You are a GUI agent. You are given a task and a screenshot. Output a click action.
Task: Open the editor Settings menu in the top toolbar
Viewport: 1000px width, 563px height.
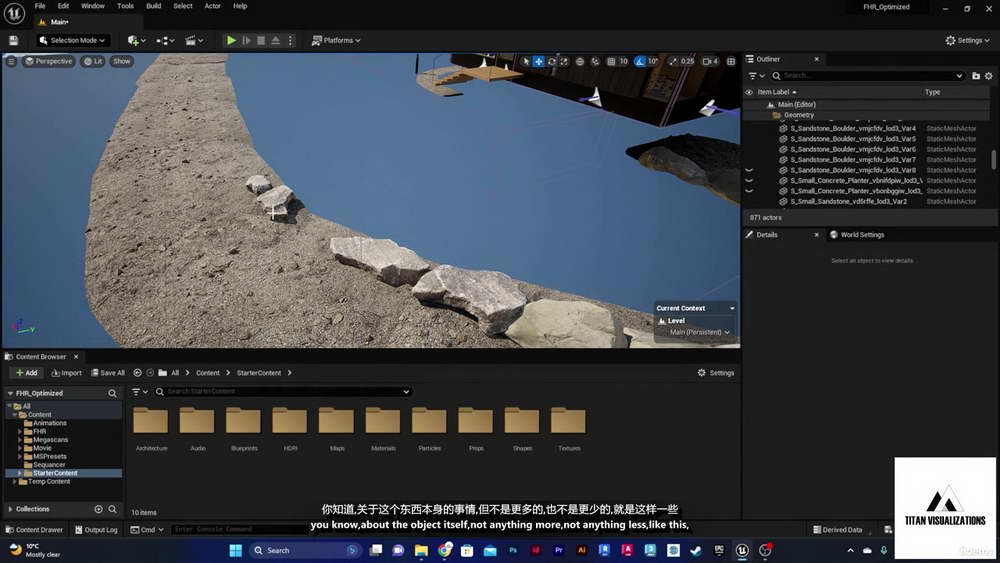(x=967, y=40)
